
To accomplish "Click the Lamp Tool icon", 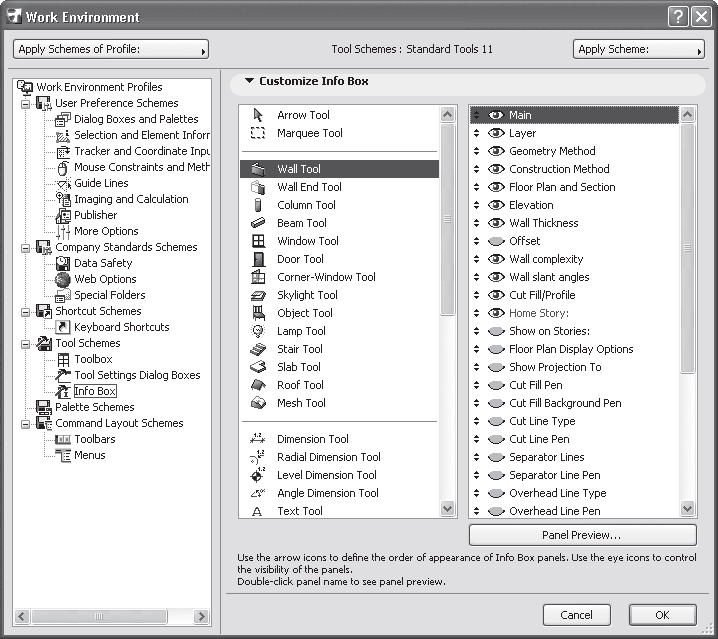I will click(x=258, y=331).
